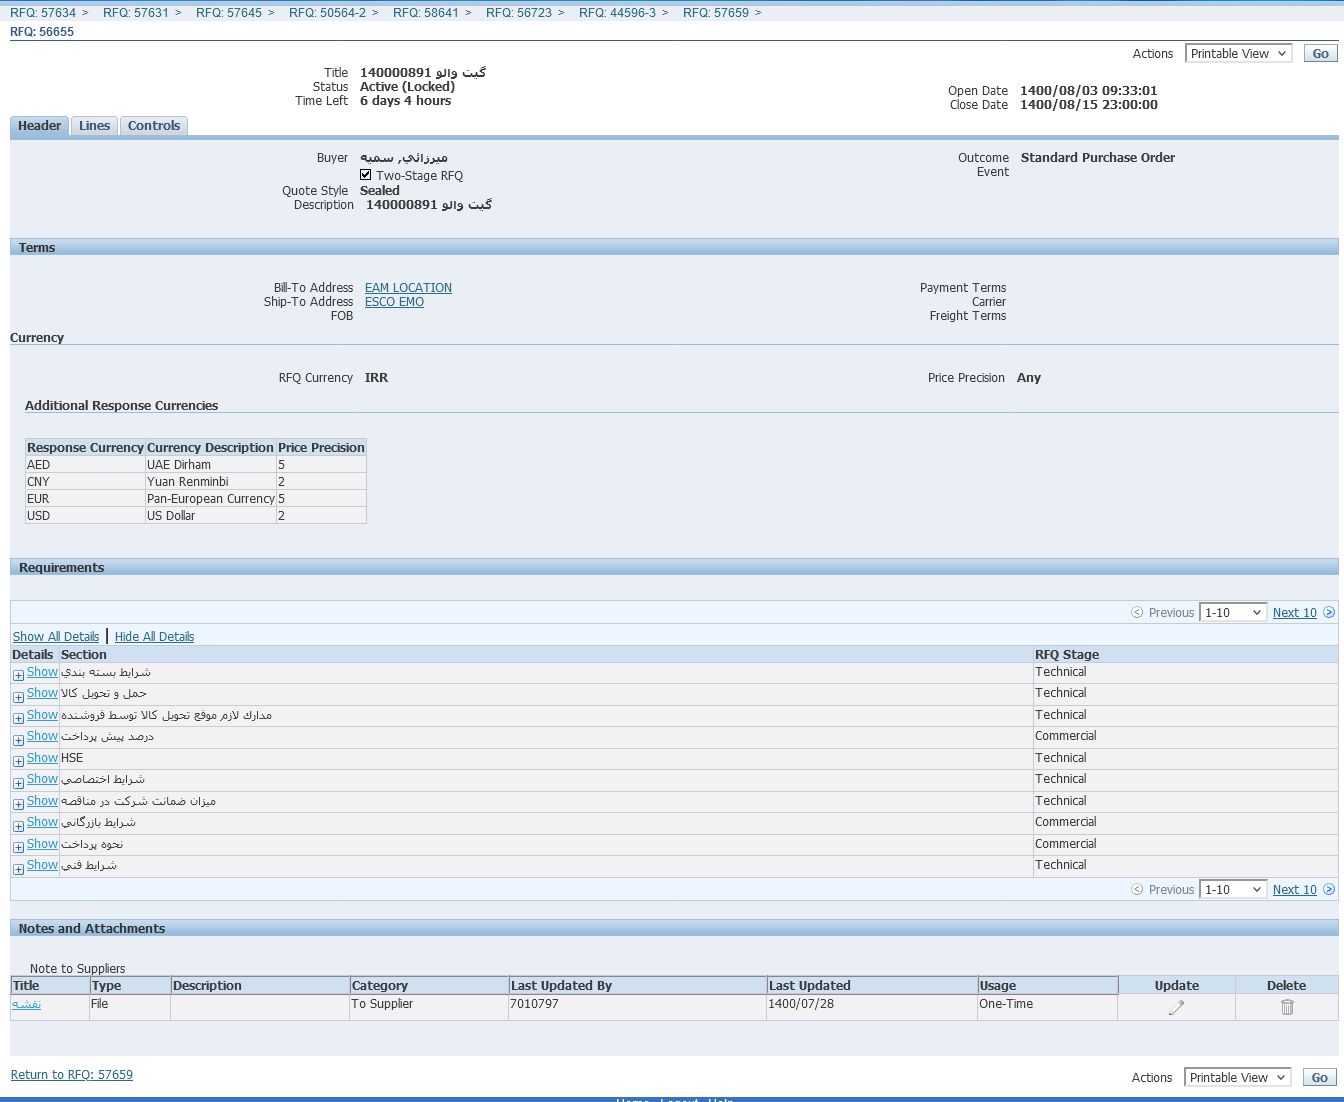Click the AED response currency cell
Viewport: 1344px width, 1102px height.
click(x=85, y=465)
